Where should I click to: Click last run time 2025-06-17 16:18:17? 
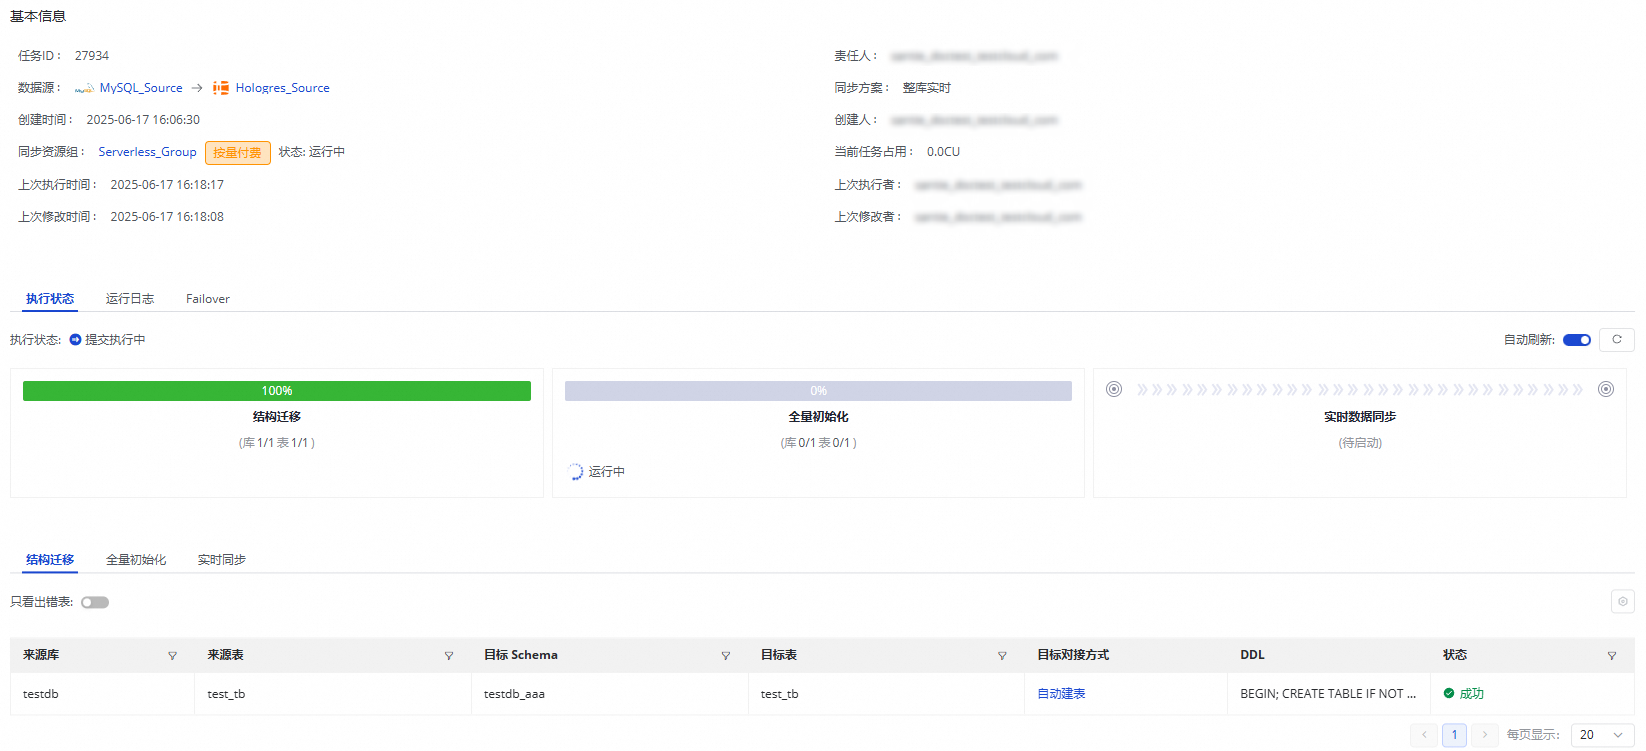click(167, 185)
